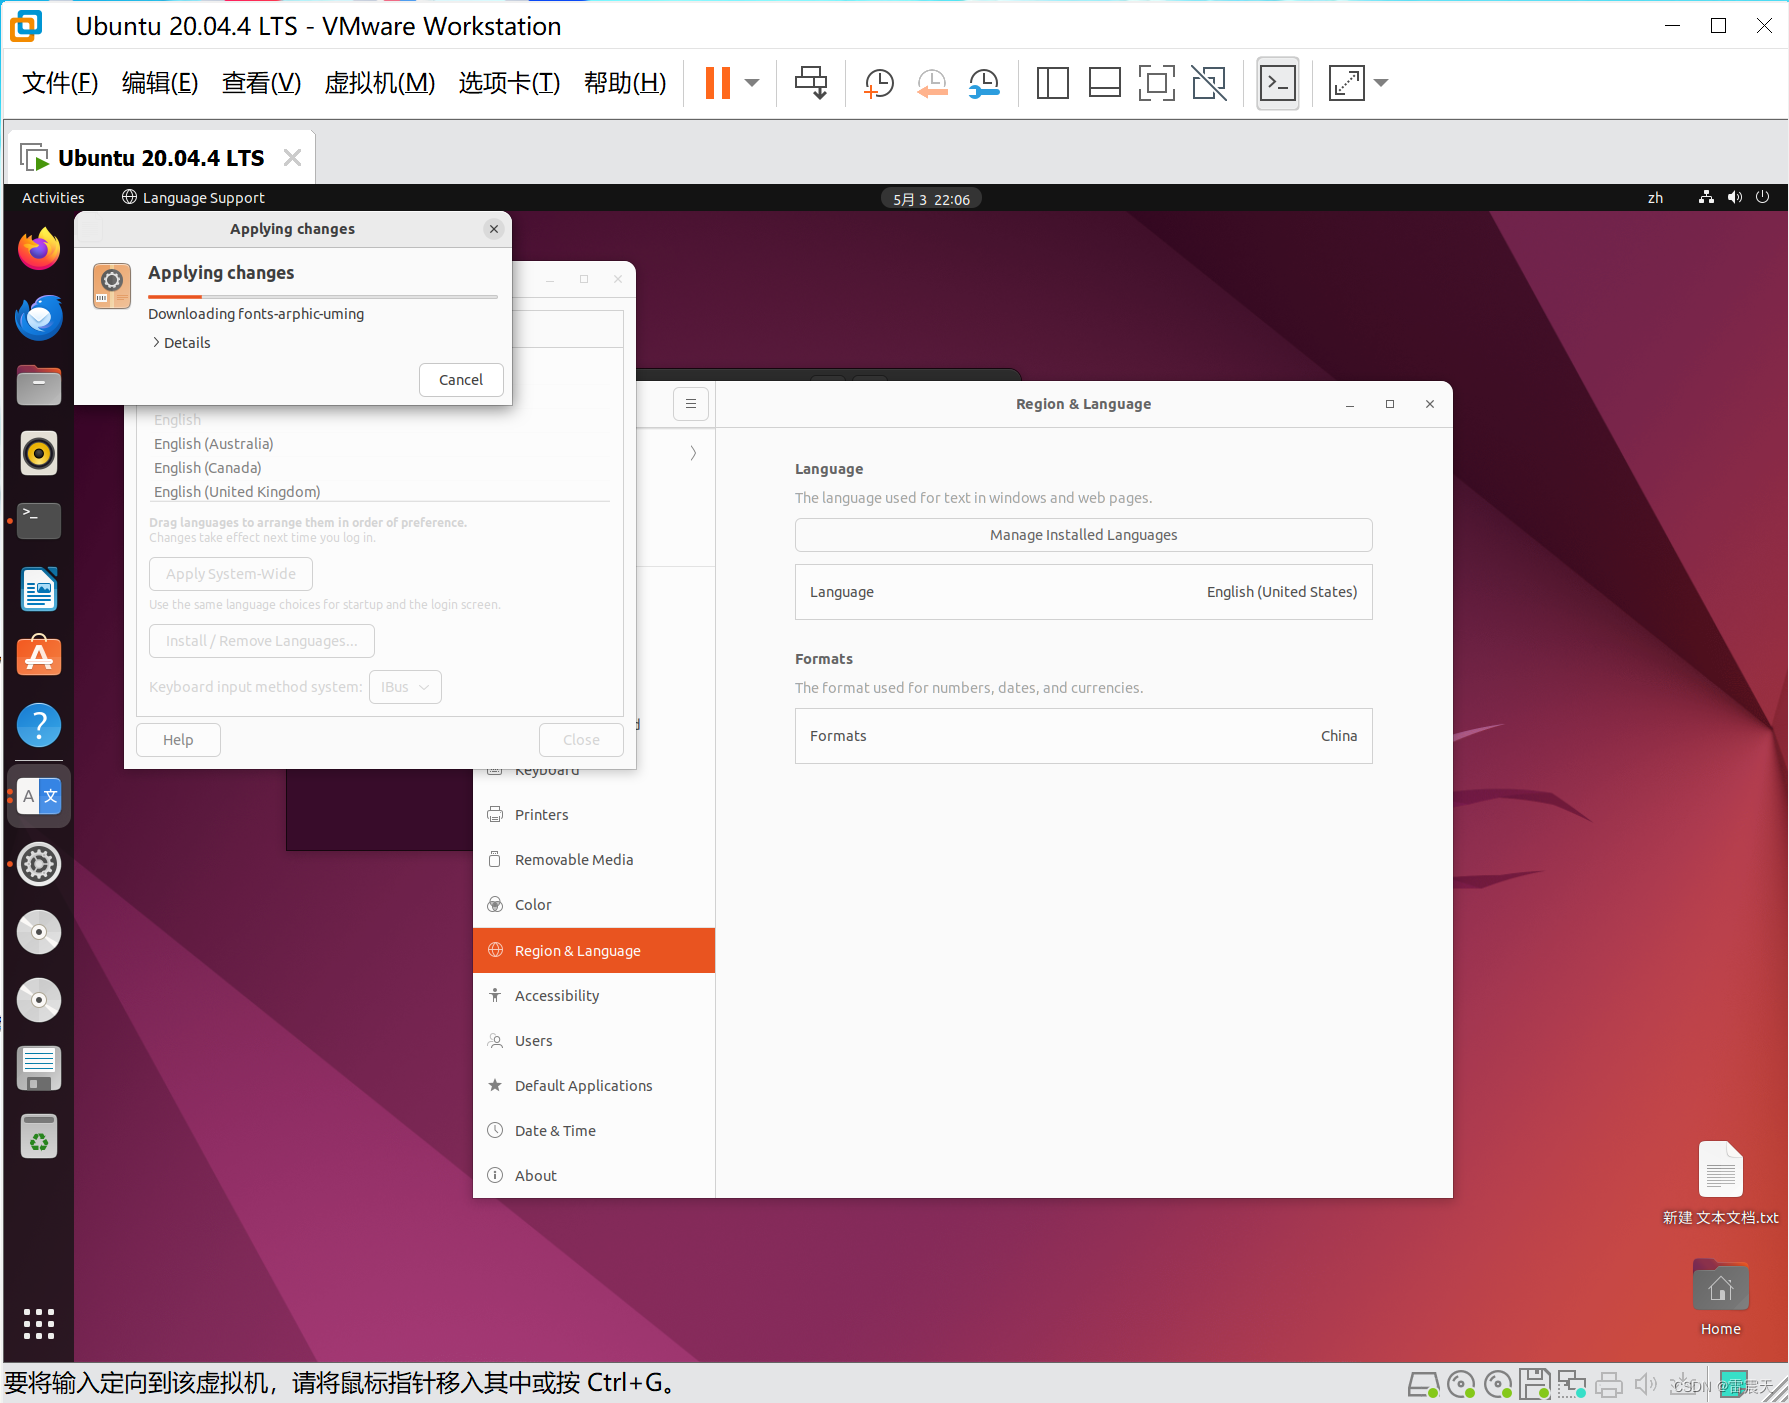Open Date & Time settings
The height and width of the screenshot is (1403, 1789).
coord(594,1131)
